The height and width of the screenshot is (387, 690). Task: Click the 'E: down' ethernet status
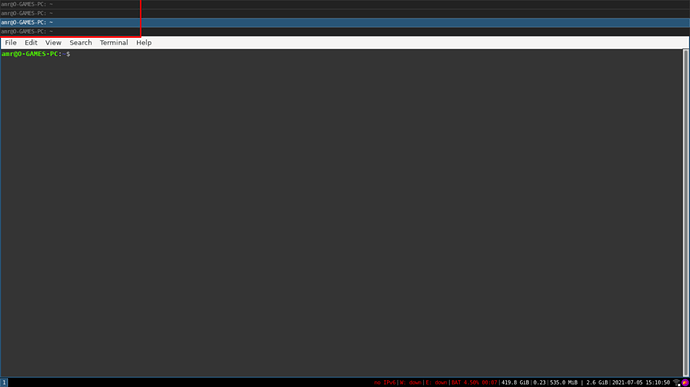(436, 383)
